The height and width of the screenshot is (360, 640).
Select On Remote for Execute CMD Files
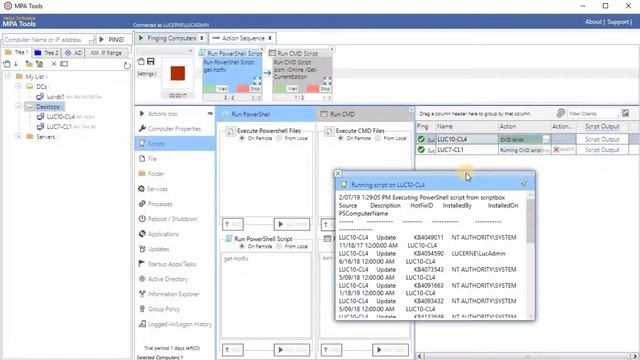341,138
